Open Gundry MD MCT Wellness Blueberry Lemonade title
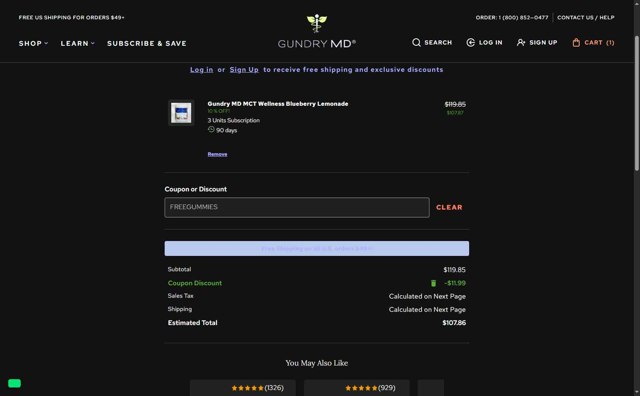This screenshot has width=640, height=396. [278, 104]
